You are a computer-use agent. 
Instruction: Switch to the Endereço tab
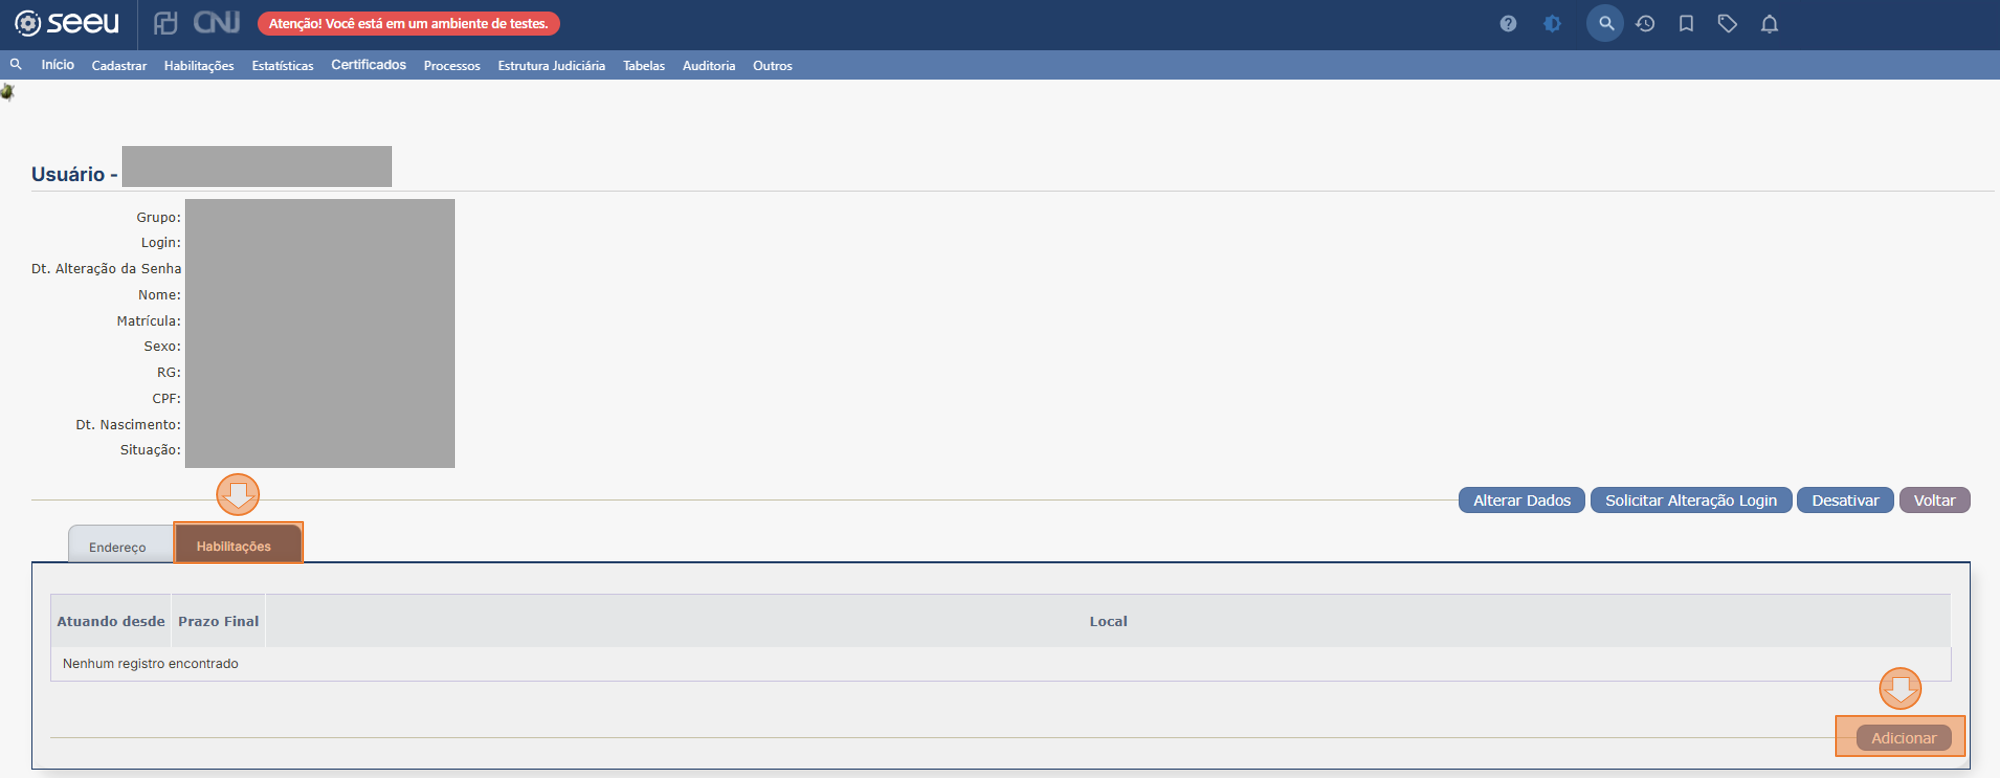[117, 547]
